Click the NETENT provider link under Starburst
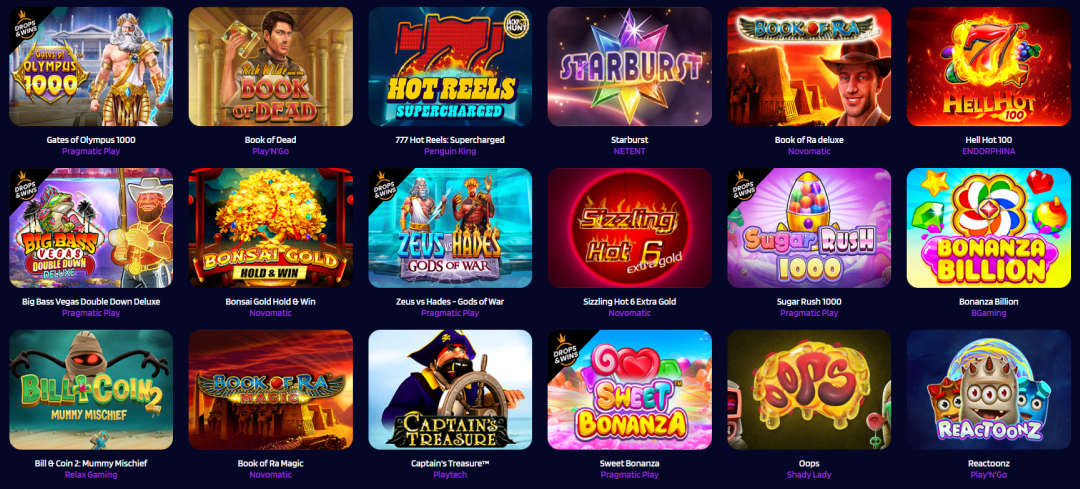The image size is (1080, 489). 630,152
